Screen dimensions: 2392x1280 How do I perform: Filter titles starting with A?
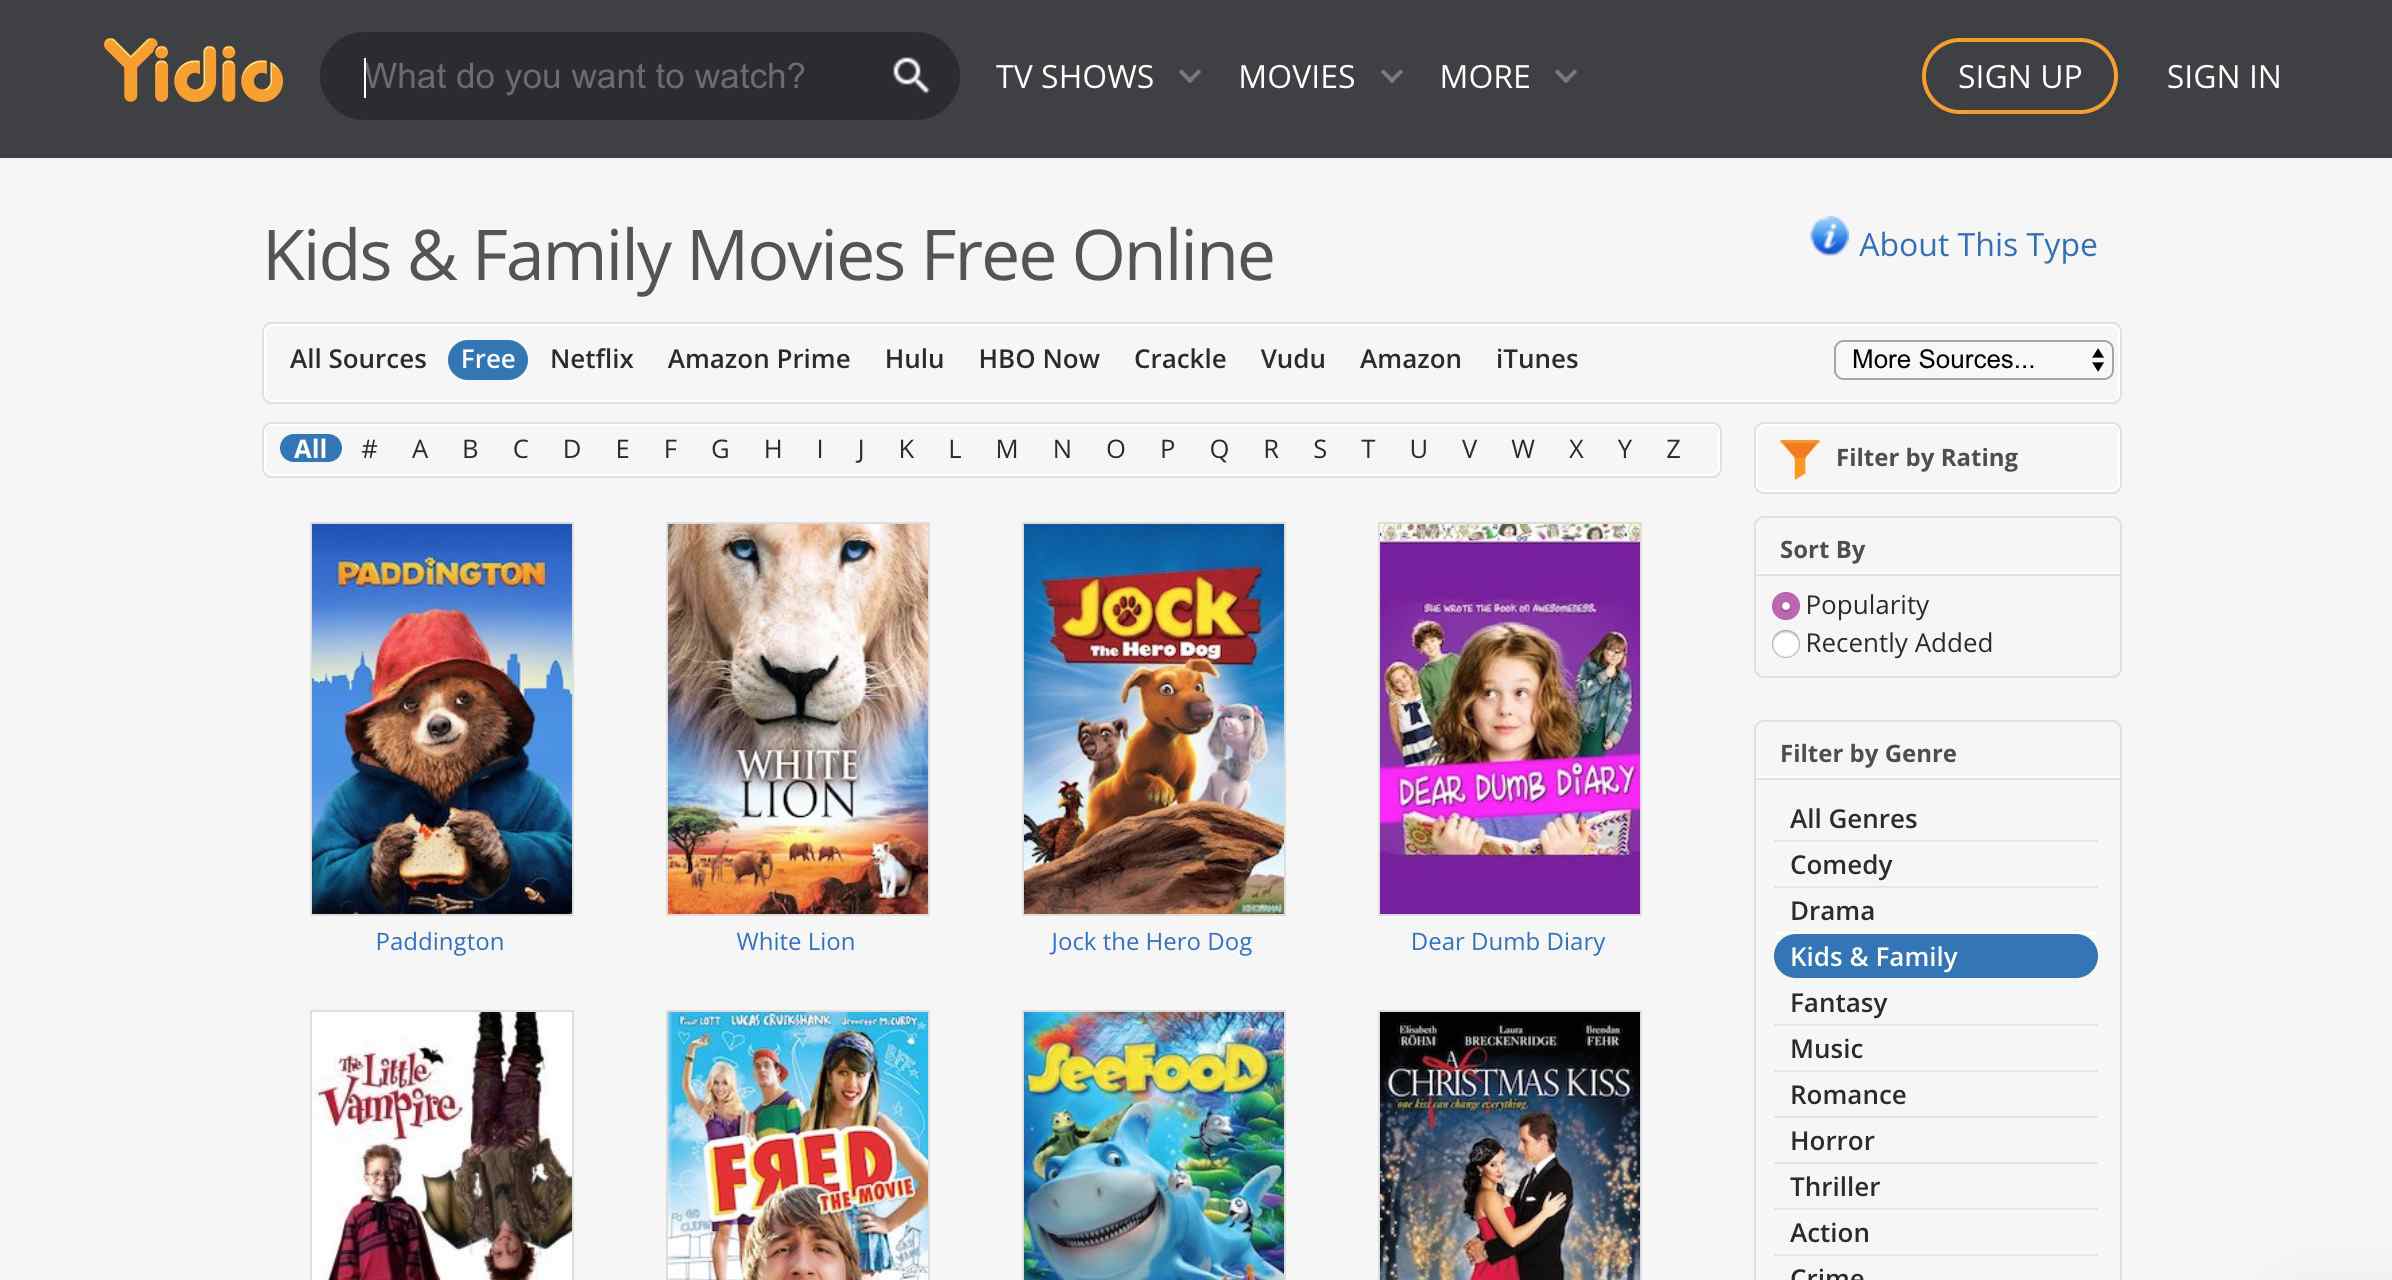(x=420, y=449)
